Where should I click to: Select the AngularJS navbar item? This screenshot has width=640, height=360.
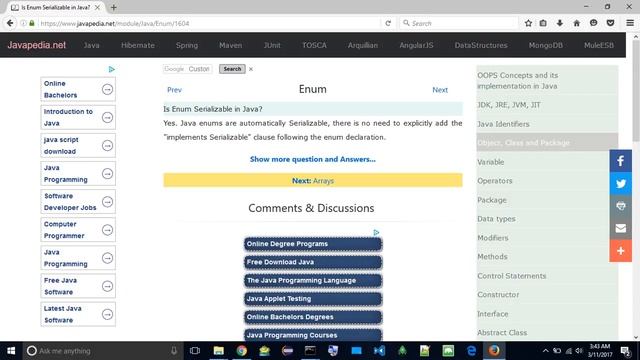pos(416,45)
